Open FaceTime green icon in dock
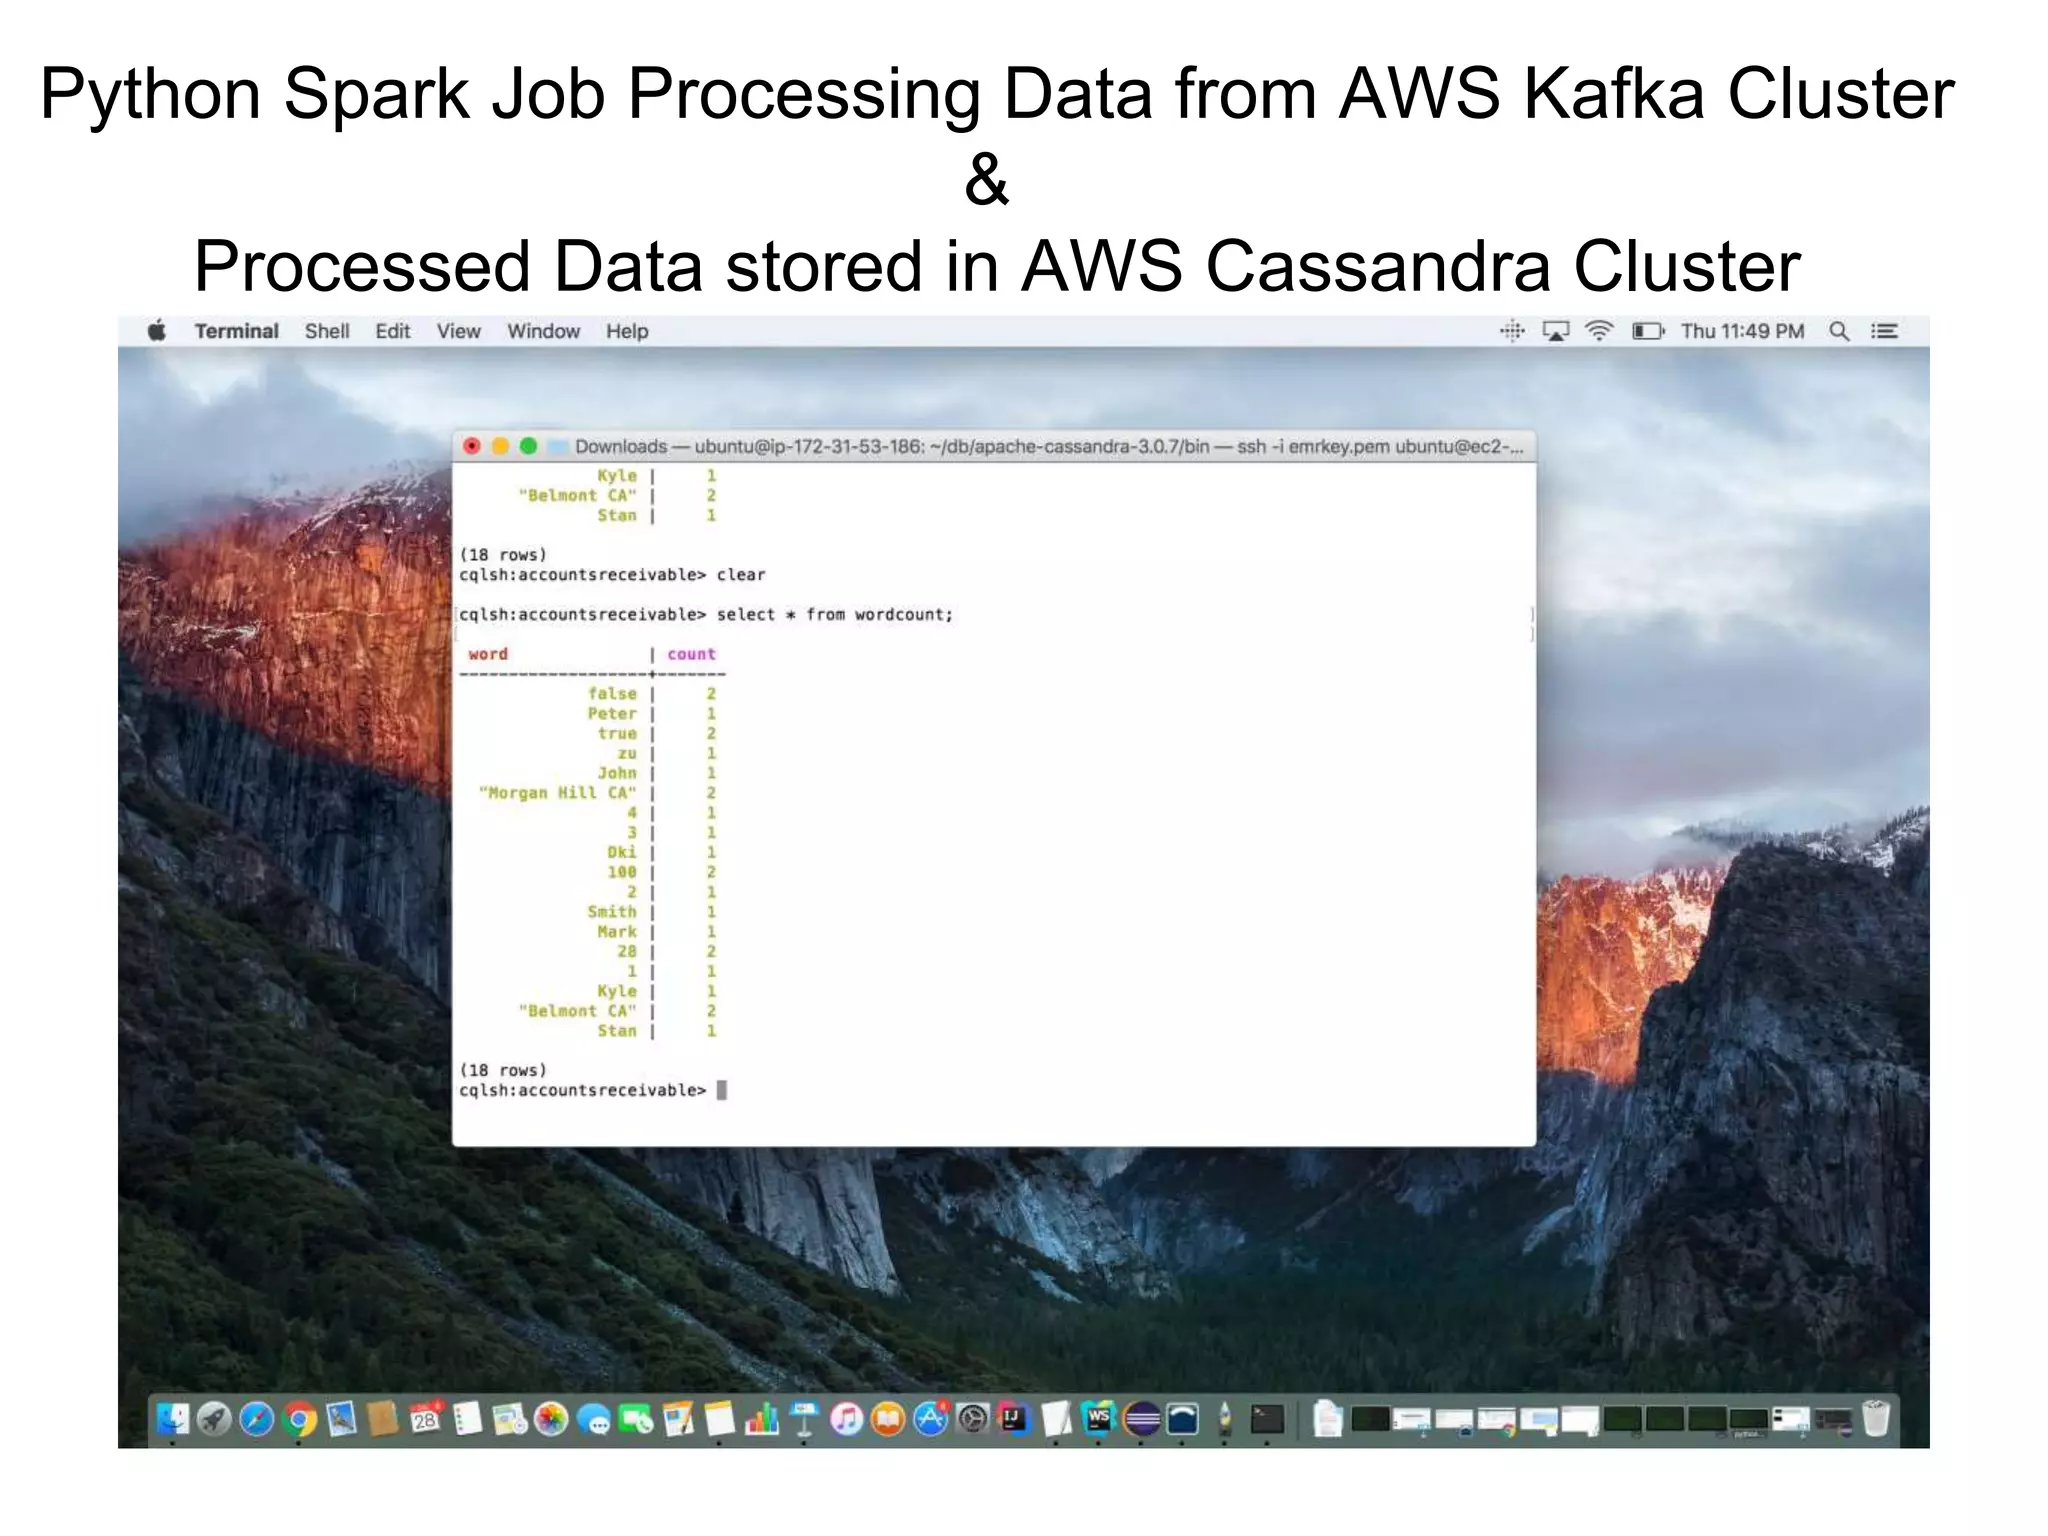Viewport: 2048px width, 1536px height. pyautogui.click(x=636, y=1419)
